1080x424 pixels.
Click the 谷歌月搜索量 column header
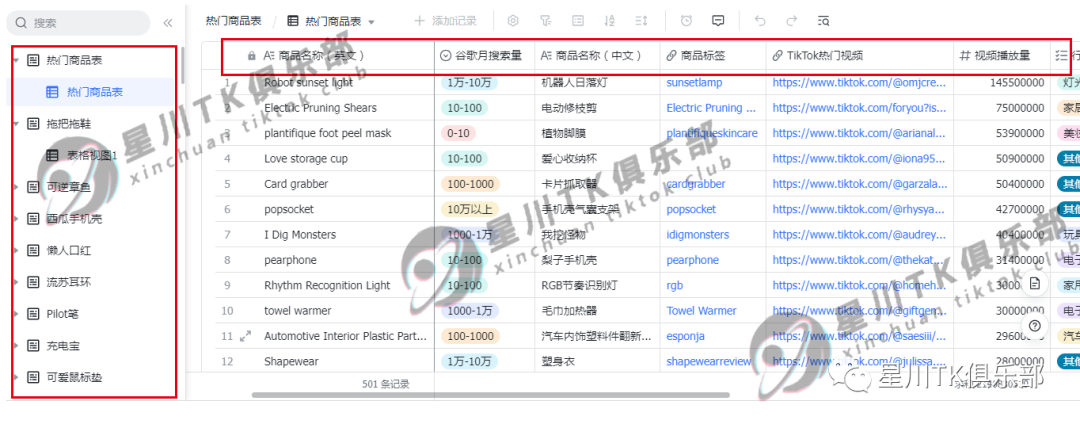click(484, 56)
